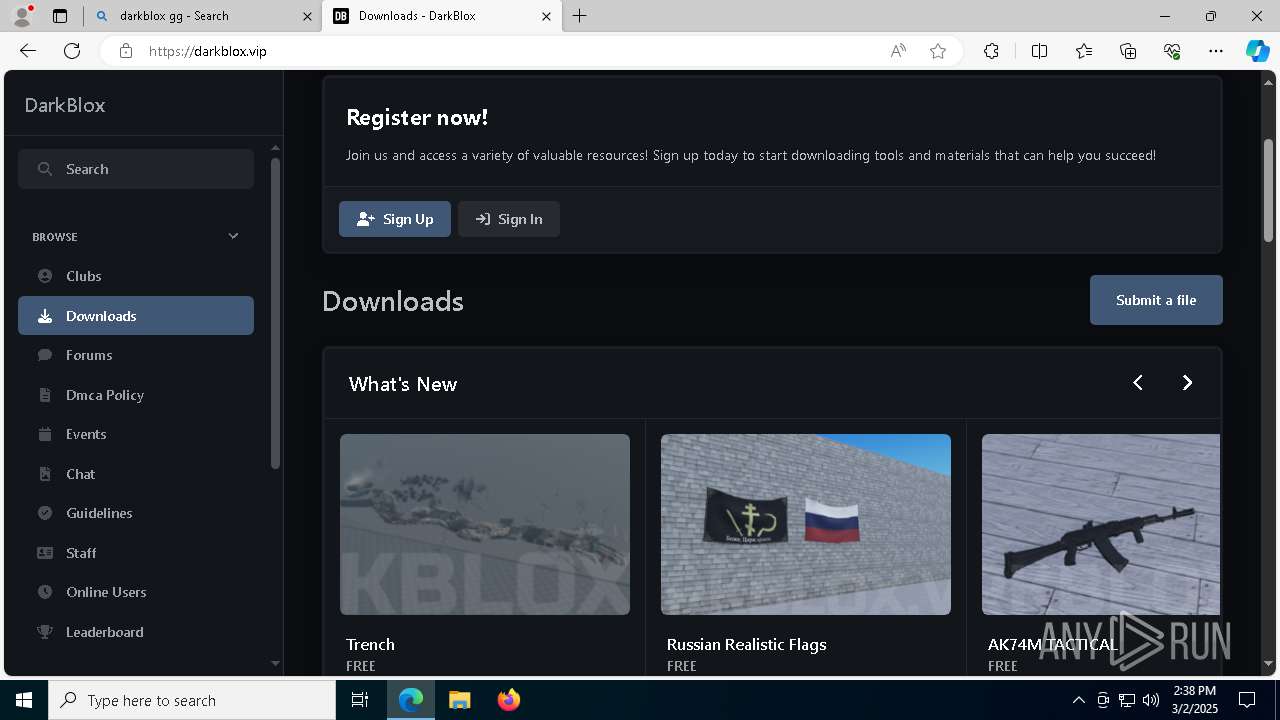Show hidden system tray icons chevron
This screenshot has width=1280, height=720.
[1078, 700]
